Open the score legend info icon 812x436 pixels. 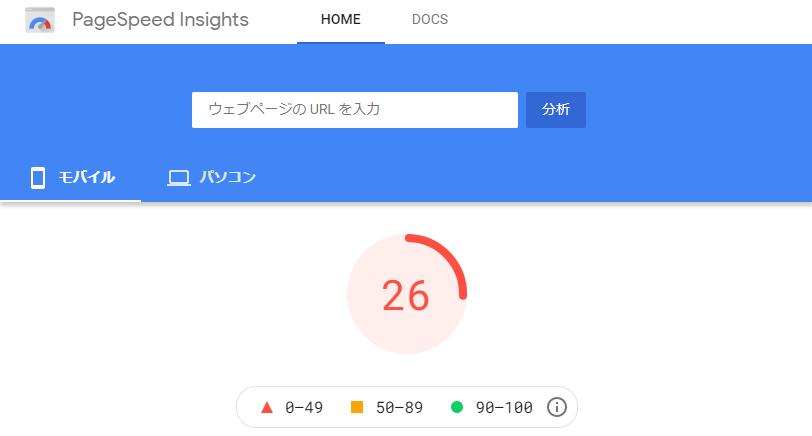click(x=557, y=407)
